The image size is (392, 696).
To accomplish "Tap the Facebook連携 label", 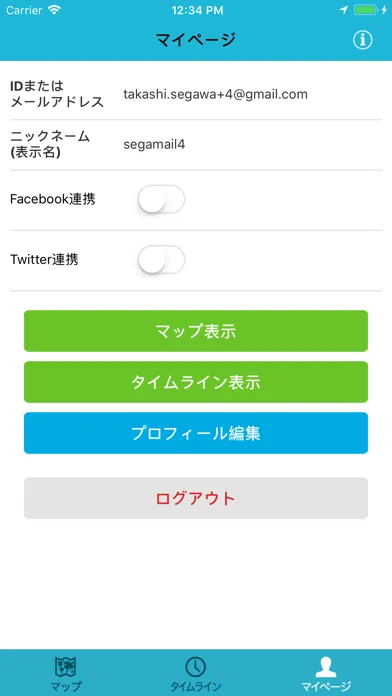I will click(52, 199).
